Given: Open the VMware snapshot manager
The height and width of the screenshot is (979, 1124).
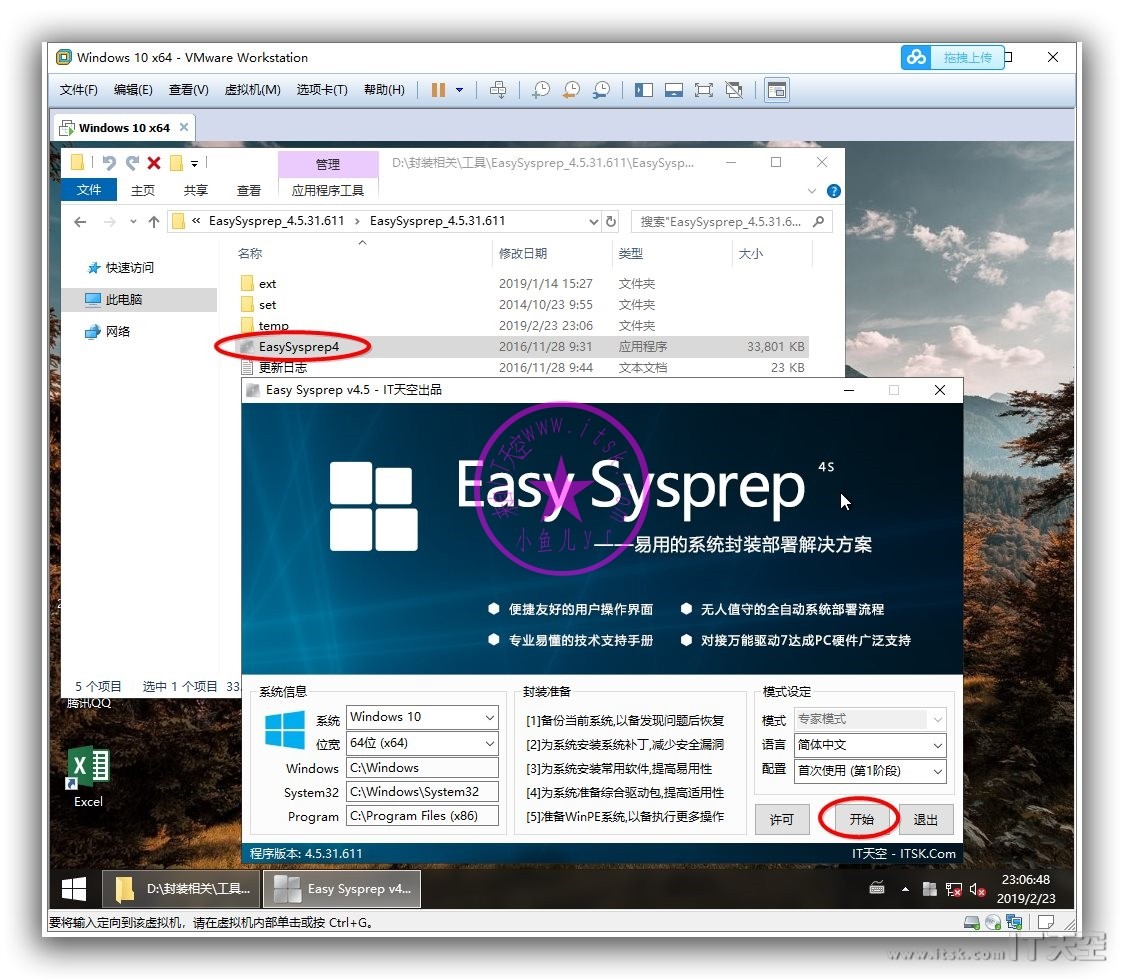Looking at the screenshot, I should 601,90.
